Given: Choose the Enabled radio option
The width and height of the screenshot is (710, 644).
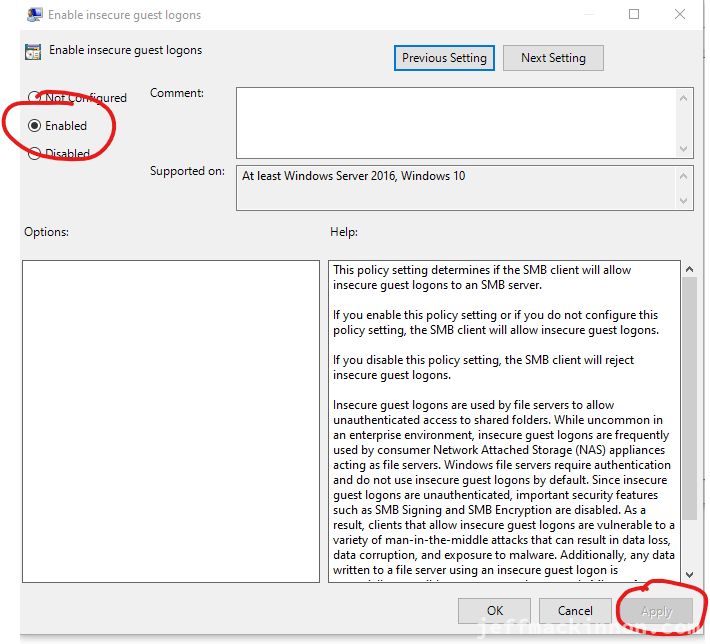Looking at the screenshot, I should pos(35,126).
